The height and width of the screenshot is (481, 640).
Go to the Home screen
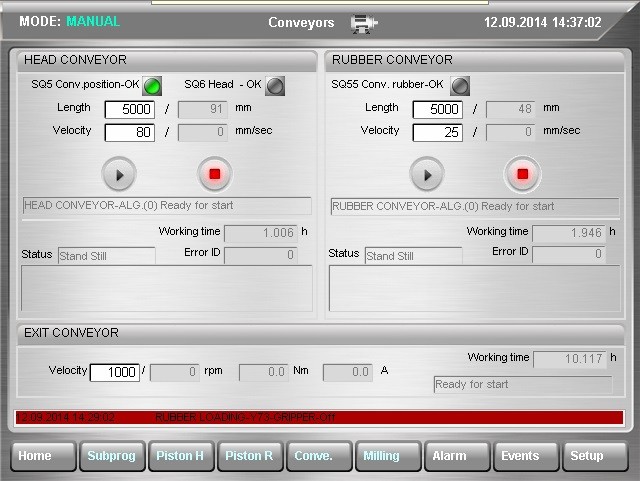click(43, 456)
